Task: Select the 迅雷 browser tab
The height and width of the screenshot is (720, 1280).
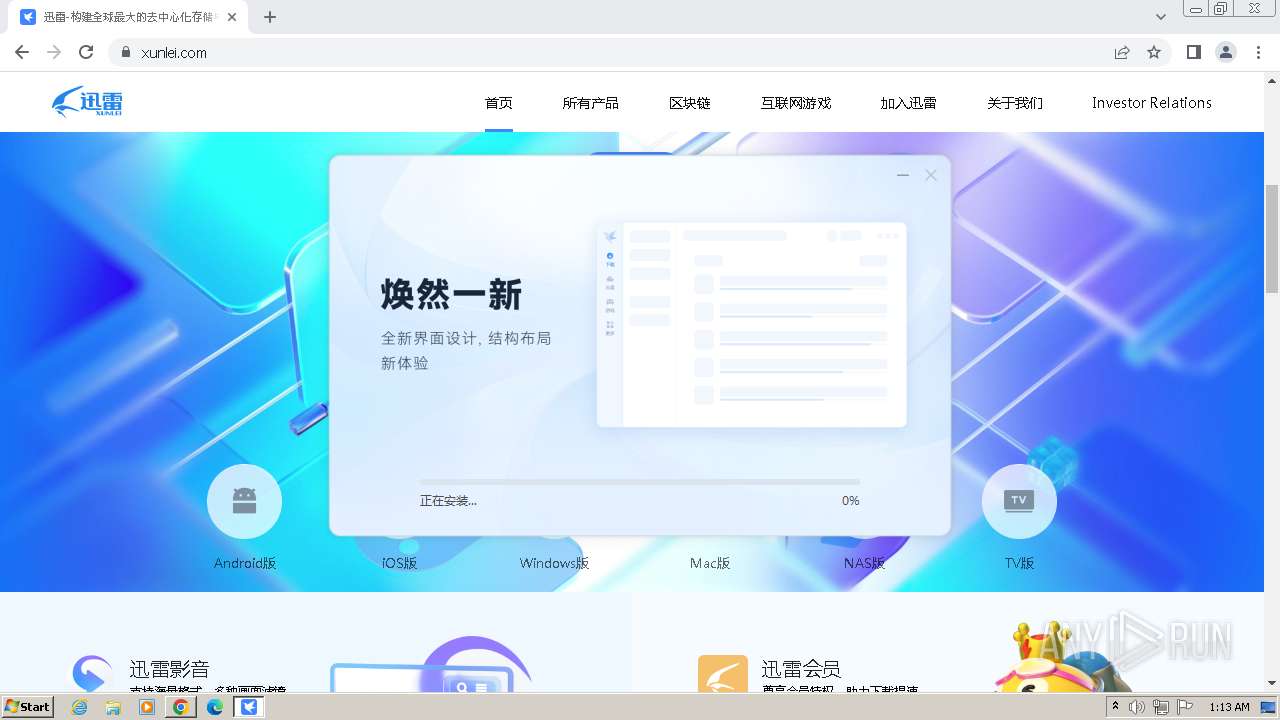Action: (128, 17)
